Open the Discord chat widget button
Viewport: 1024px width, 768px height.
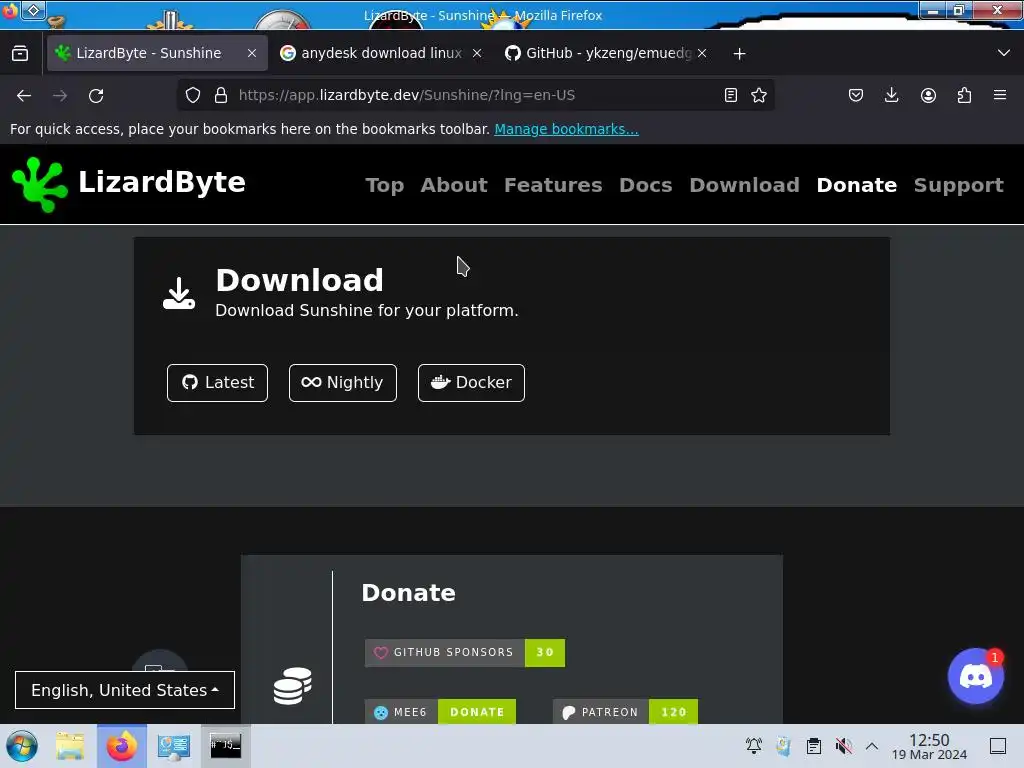tap(976, 676)
